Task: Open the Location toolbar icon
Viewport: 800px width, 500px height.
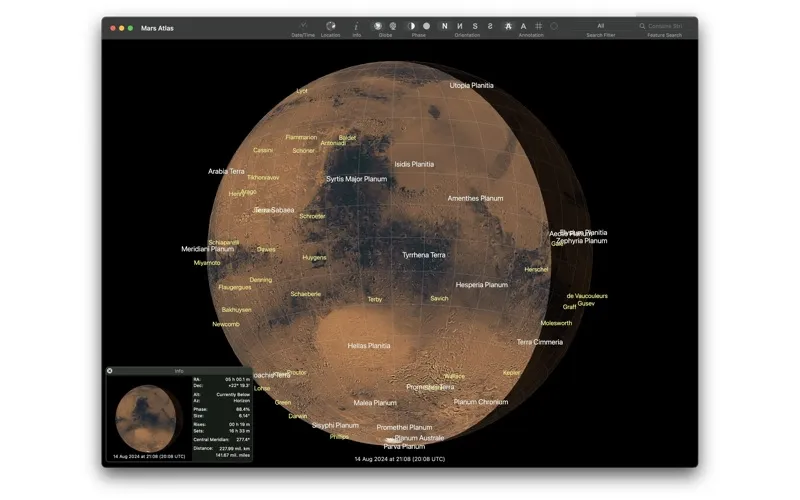Action: (x=331, y=26)
